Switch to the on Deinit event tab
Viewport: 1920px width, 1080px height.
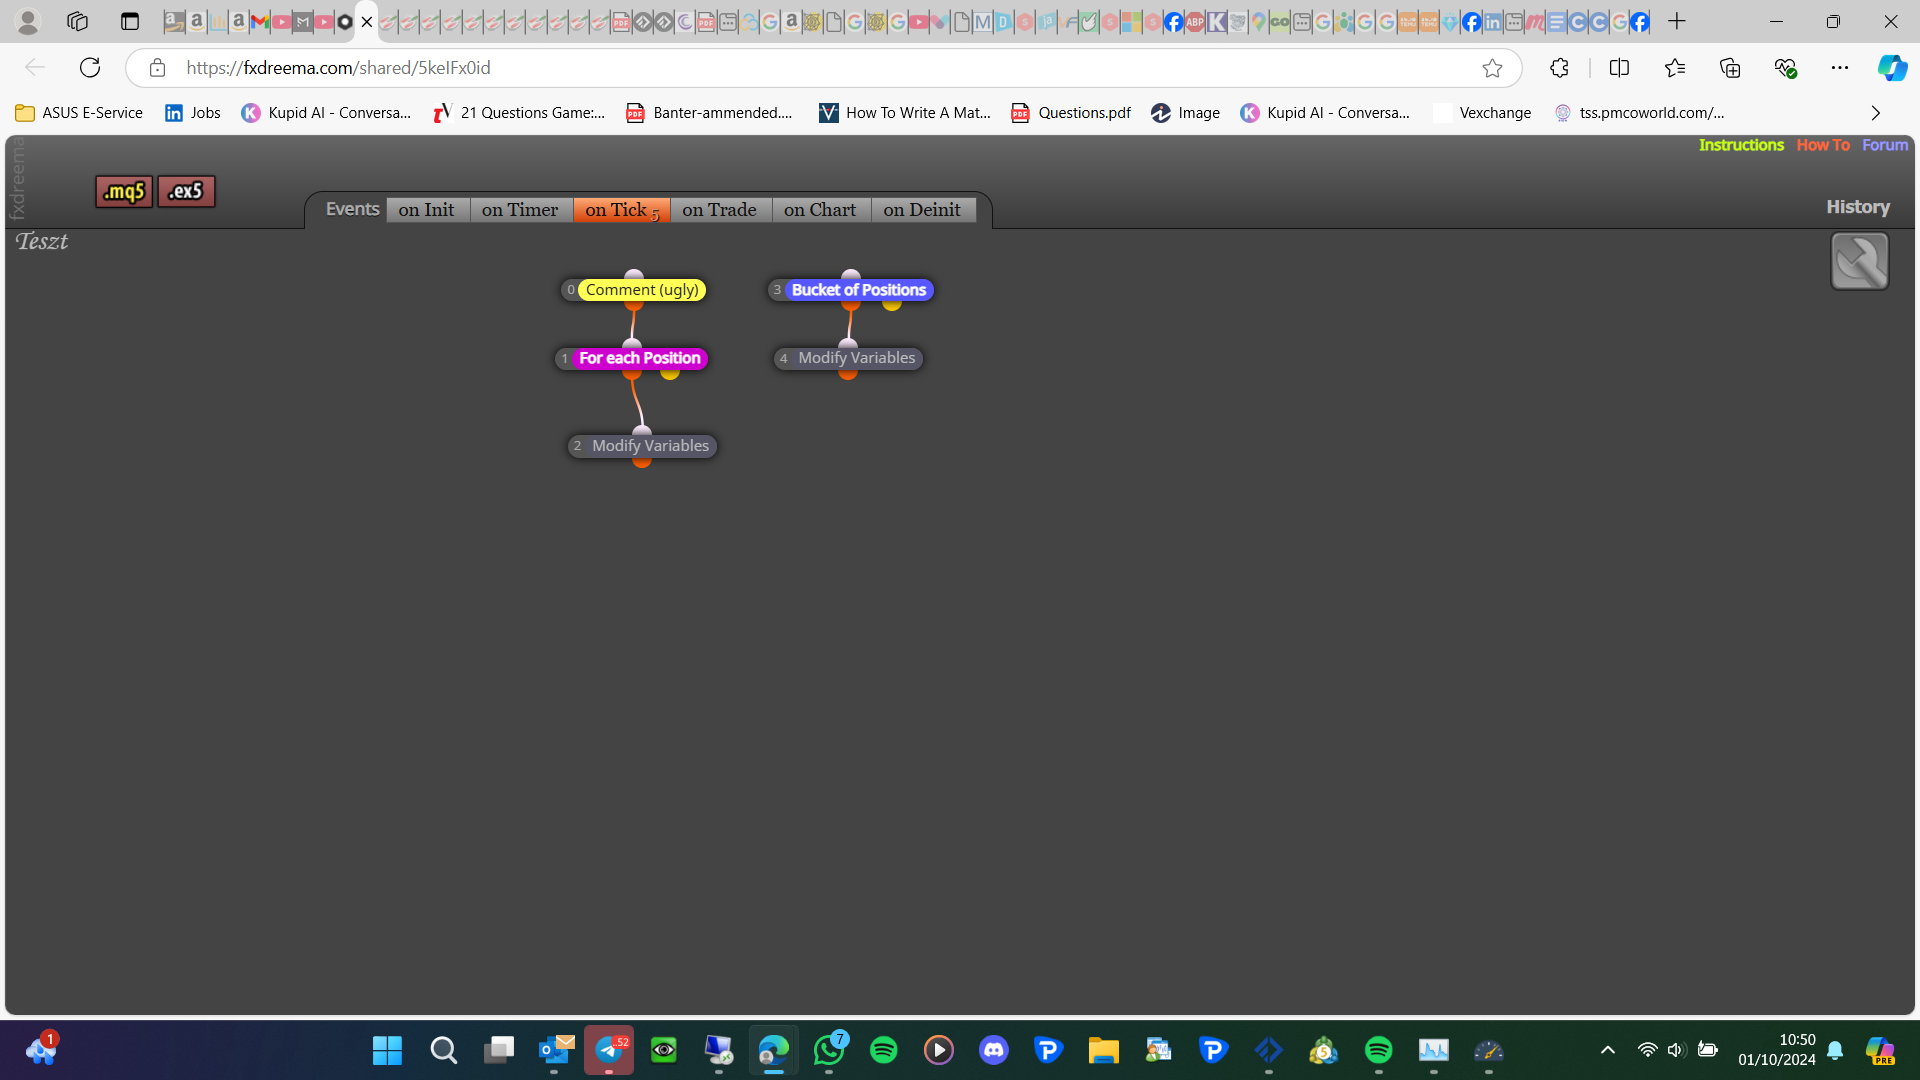click(x=922, y=210)
